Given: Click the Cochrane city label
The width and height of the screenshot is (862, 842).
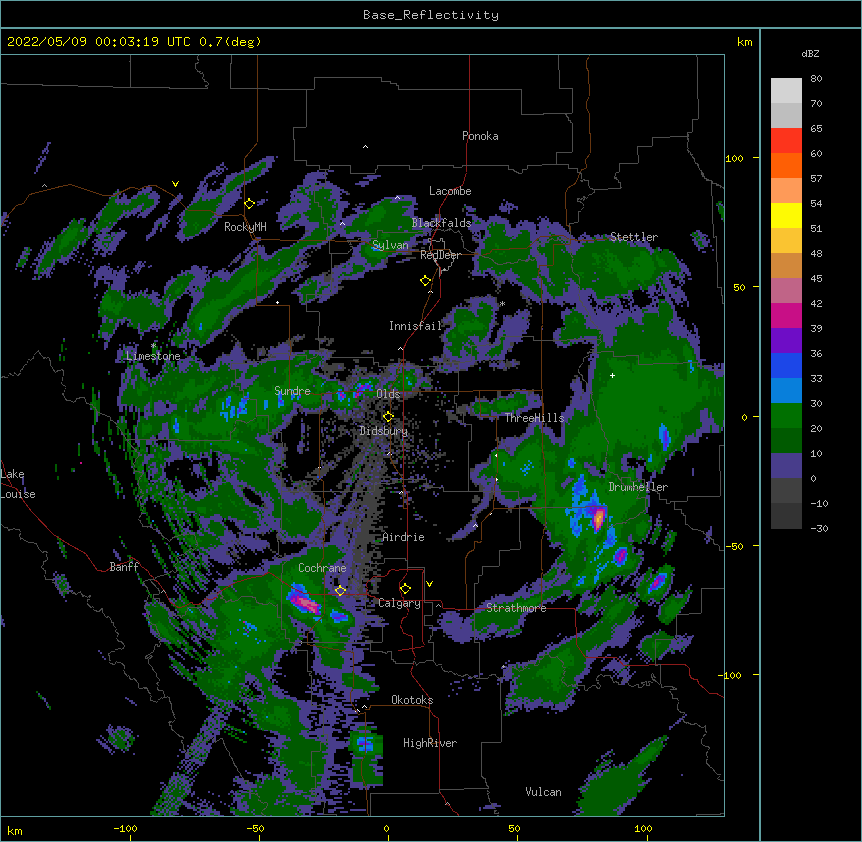Looking at the screenshot, I should tap(322, 568).
